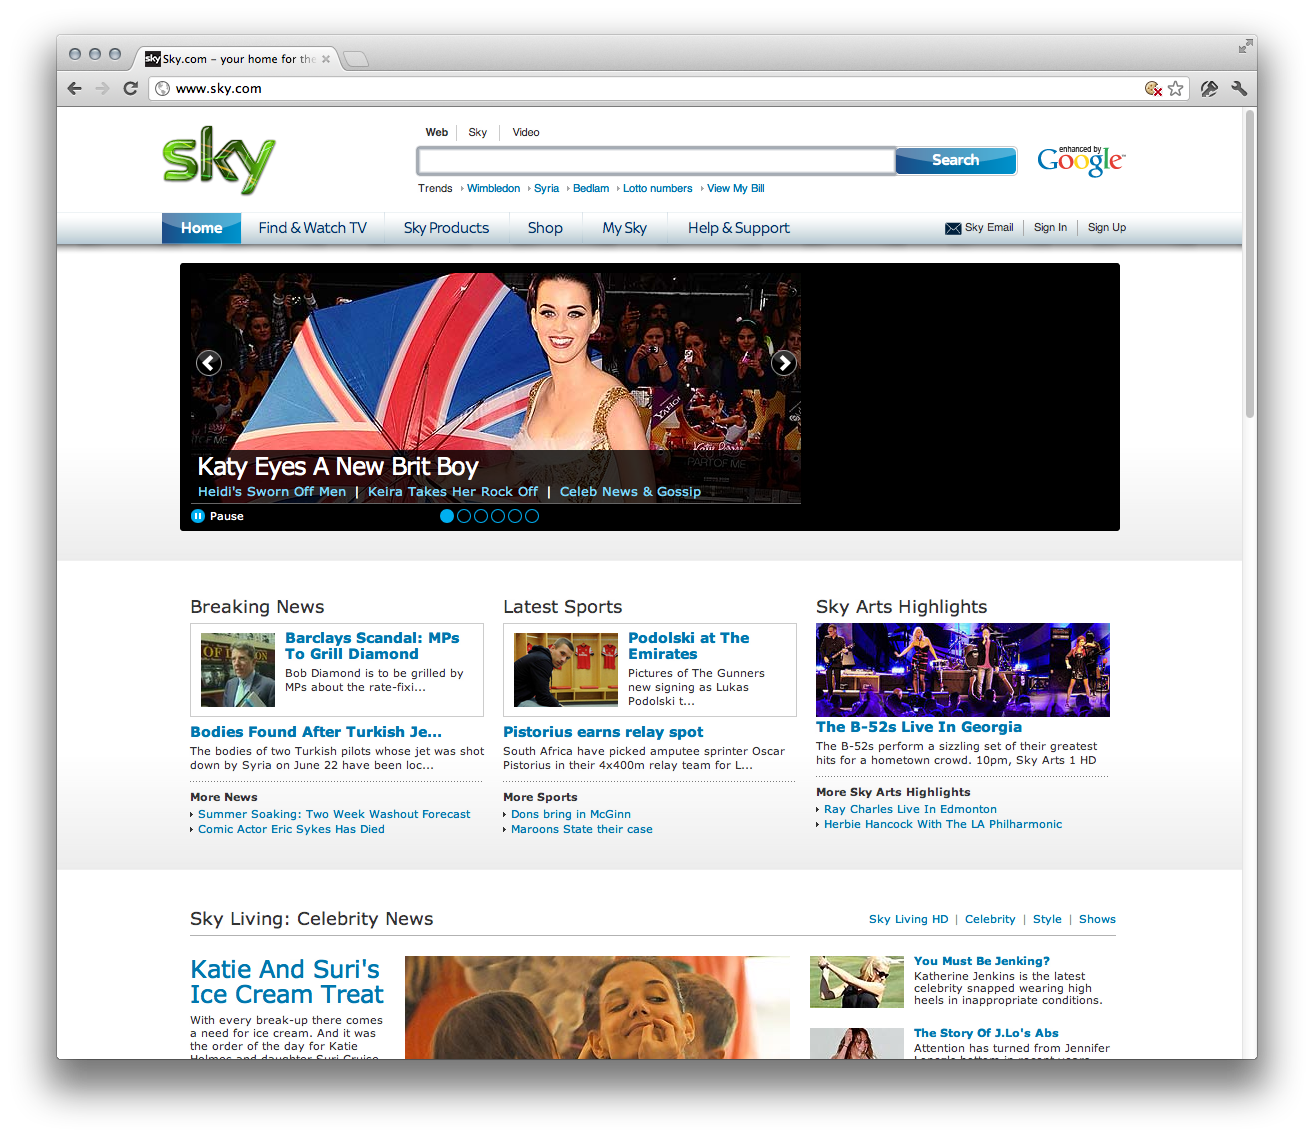Viewport: 1314px width, 1138px height.
Task: Select the second carousel dot
Action: coord(464,516)
